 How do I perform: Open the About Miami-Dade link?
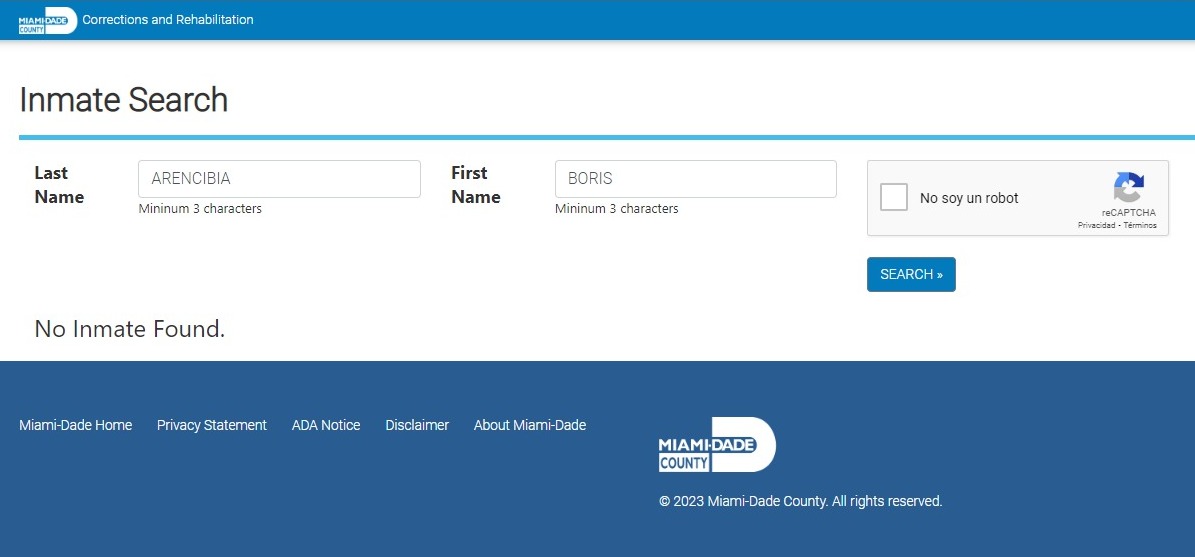(530, 425)
